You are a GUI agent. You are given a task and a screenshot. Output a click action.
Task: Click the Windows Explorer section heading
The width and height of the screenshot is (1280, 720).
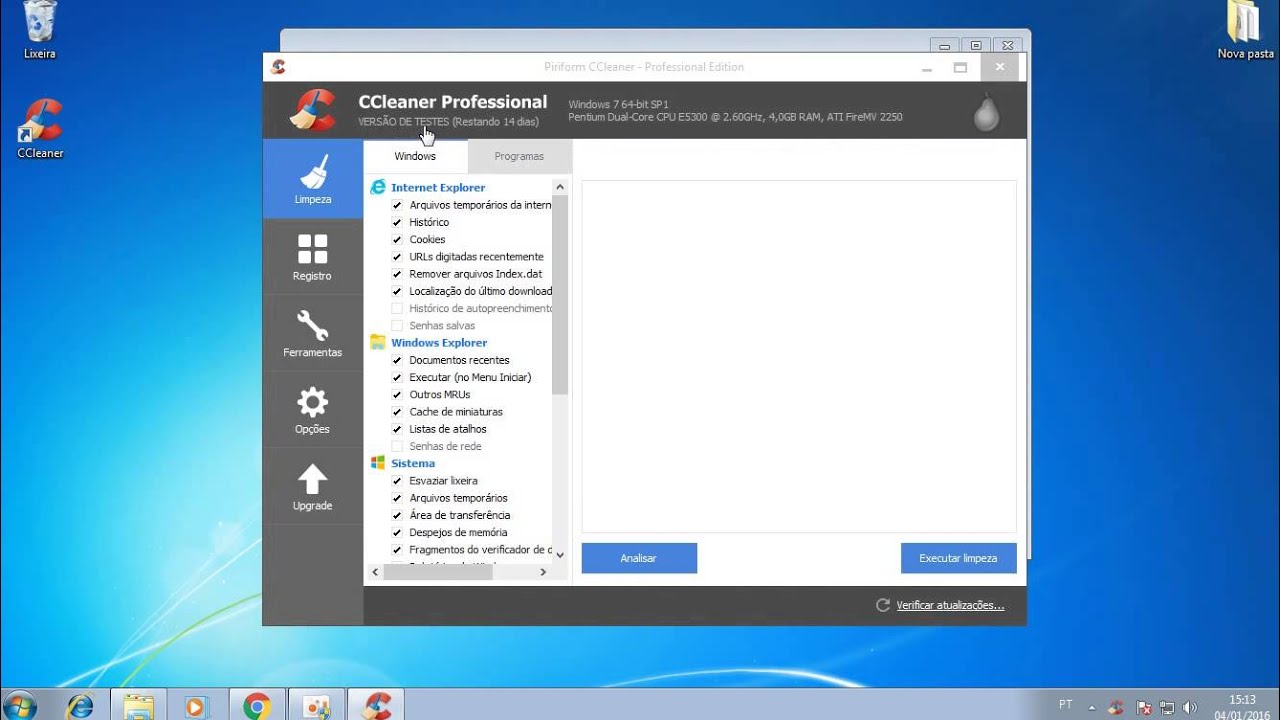point(439,342)
